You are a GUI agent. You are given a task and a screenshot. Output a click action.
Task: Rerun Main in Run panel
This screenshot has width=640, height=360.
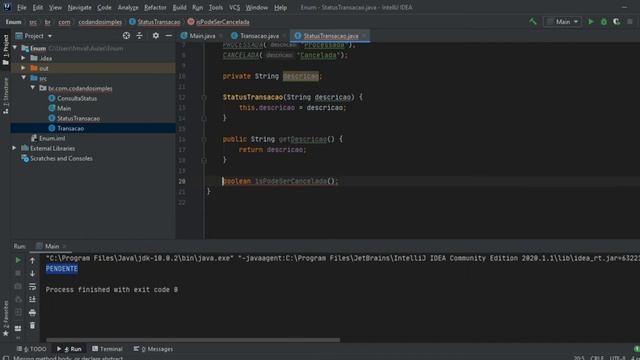click(18, 260)
